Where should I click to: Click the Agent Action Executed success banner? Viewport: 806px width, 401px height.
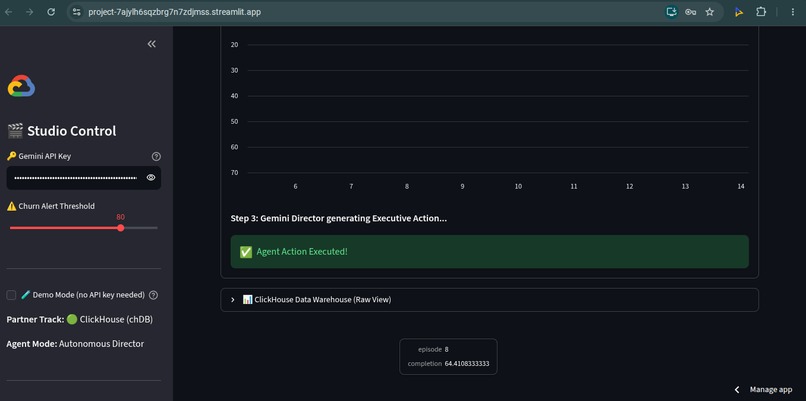coord(489,251)
